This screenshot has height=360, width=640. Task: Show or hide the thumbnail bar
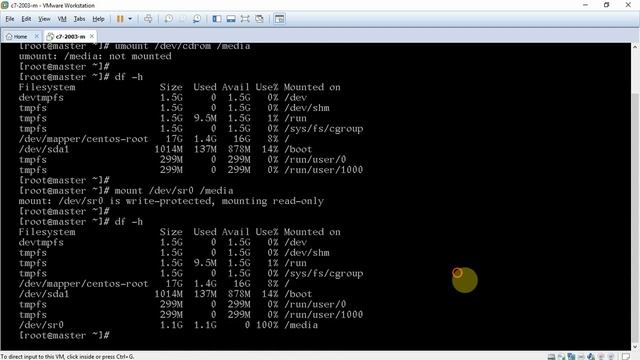[231, 19]
